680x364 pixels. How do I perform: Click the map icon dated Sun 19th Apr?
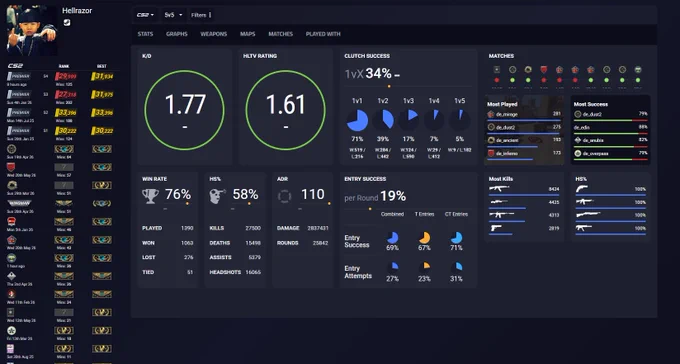click(x=12, y=149)
